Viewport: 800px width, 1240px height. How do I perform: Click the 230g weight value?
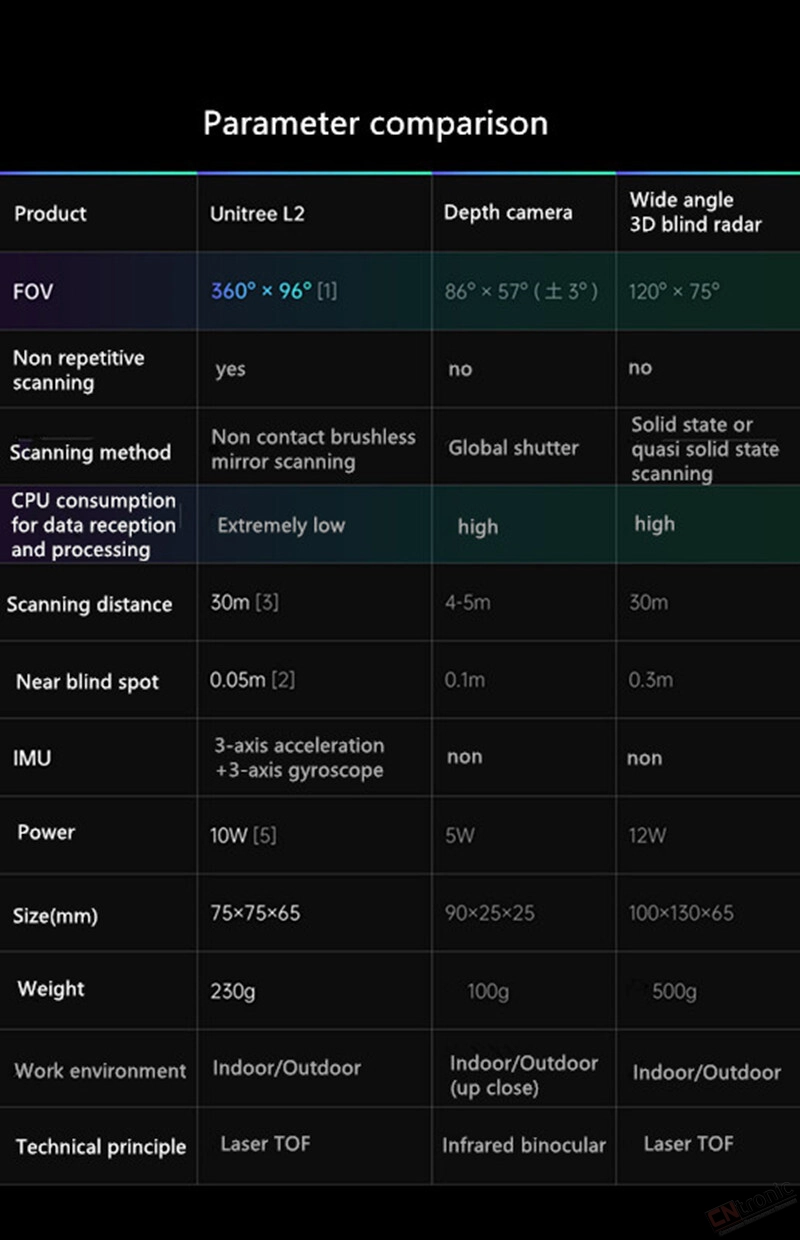coord(233,991)
